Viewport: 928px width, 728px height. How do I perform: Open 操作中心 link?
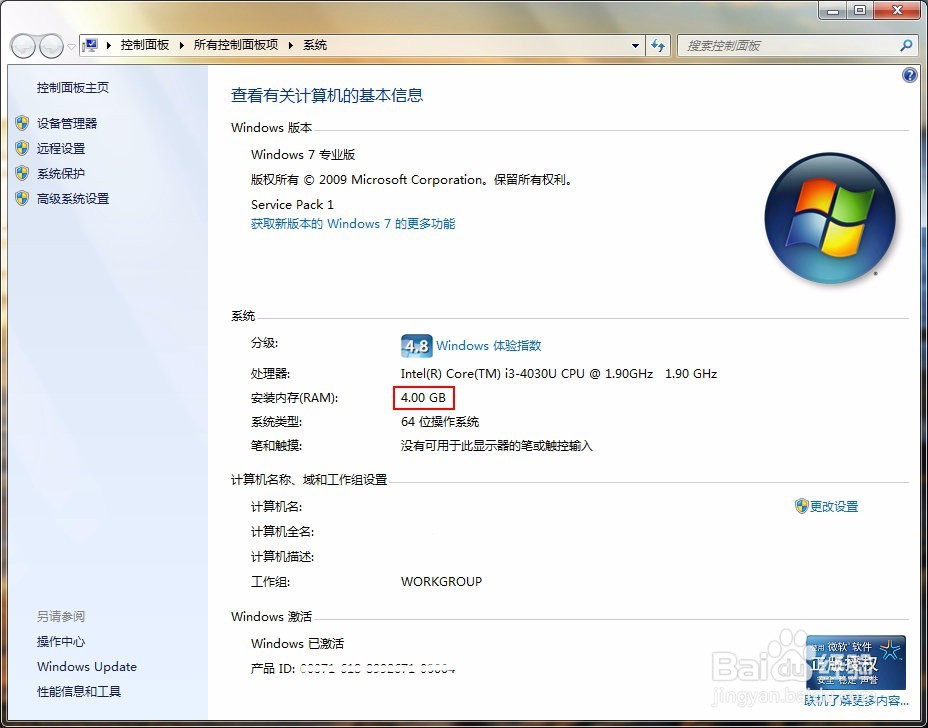tap(61, 642)
